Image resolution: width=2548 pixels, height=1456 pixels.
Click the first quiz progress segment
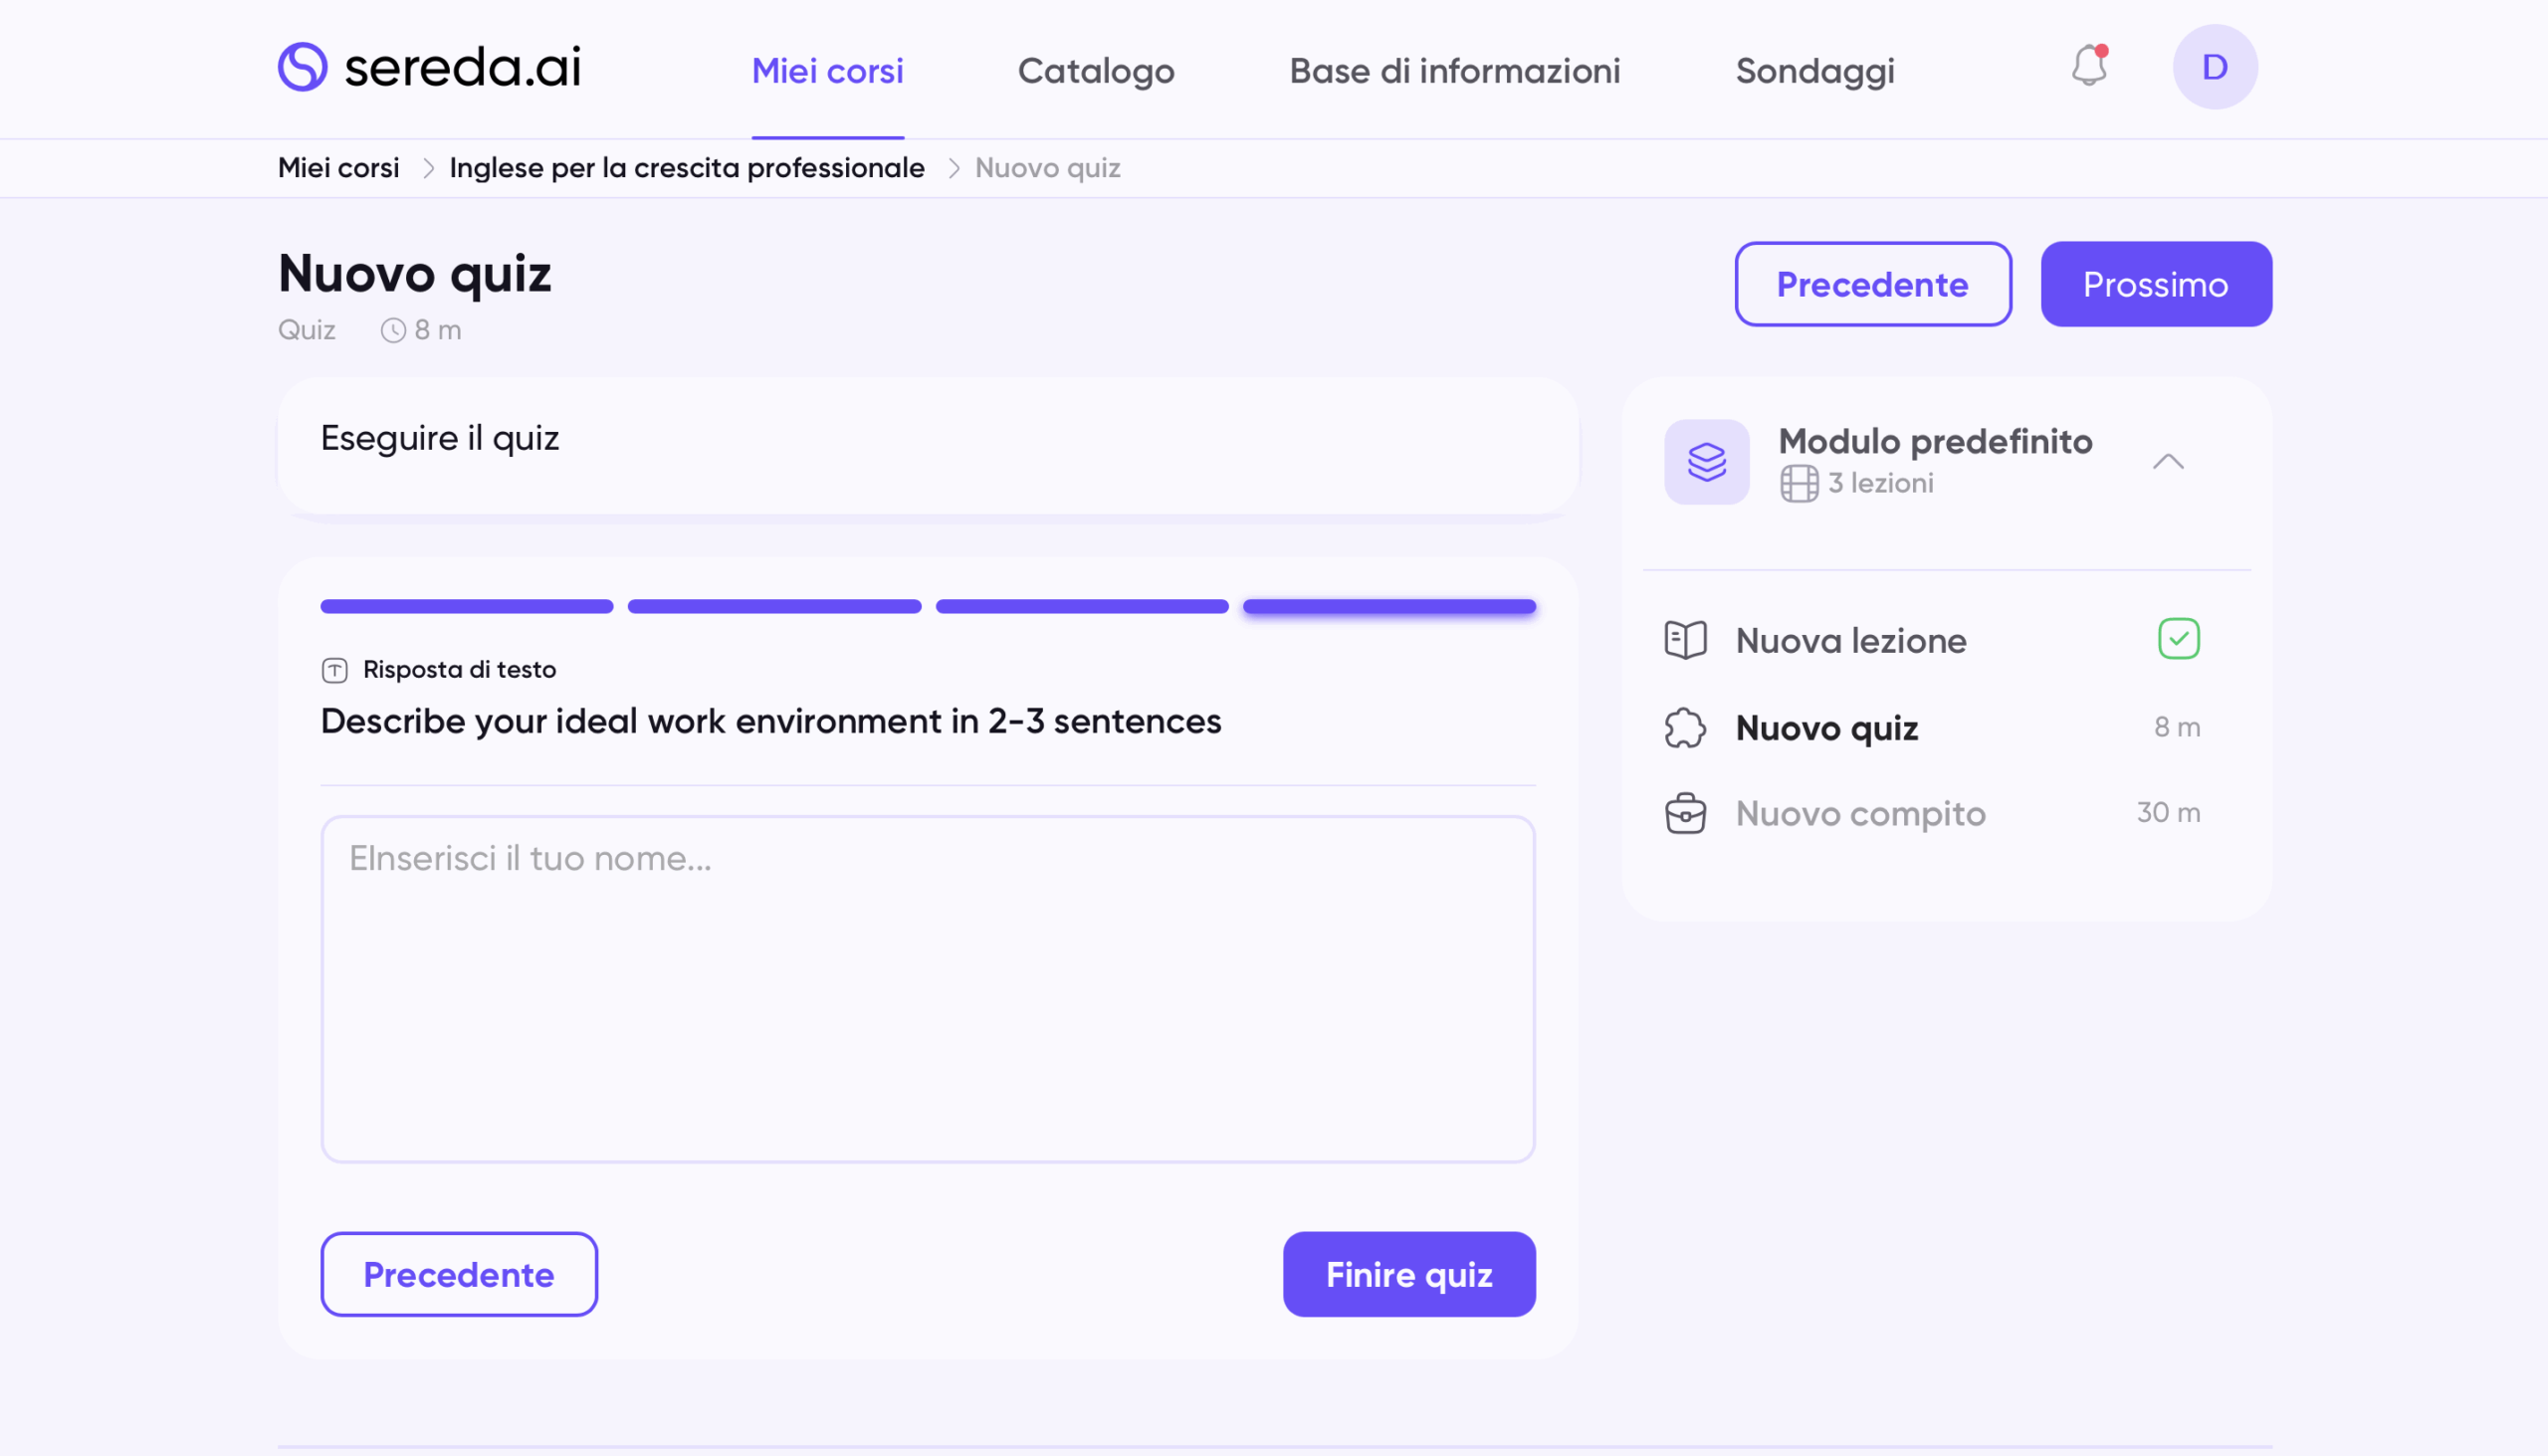point(466,606)
